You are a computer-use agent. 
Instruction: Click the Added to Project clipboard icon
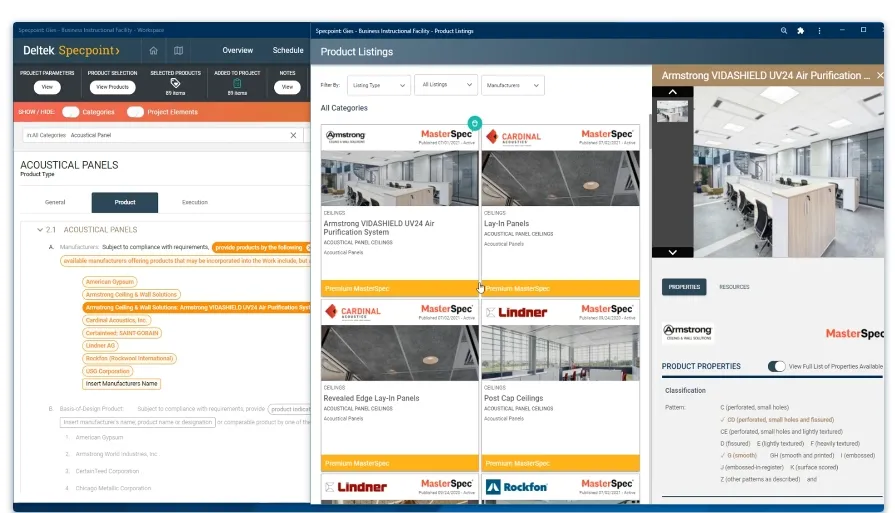coord(237,83)
